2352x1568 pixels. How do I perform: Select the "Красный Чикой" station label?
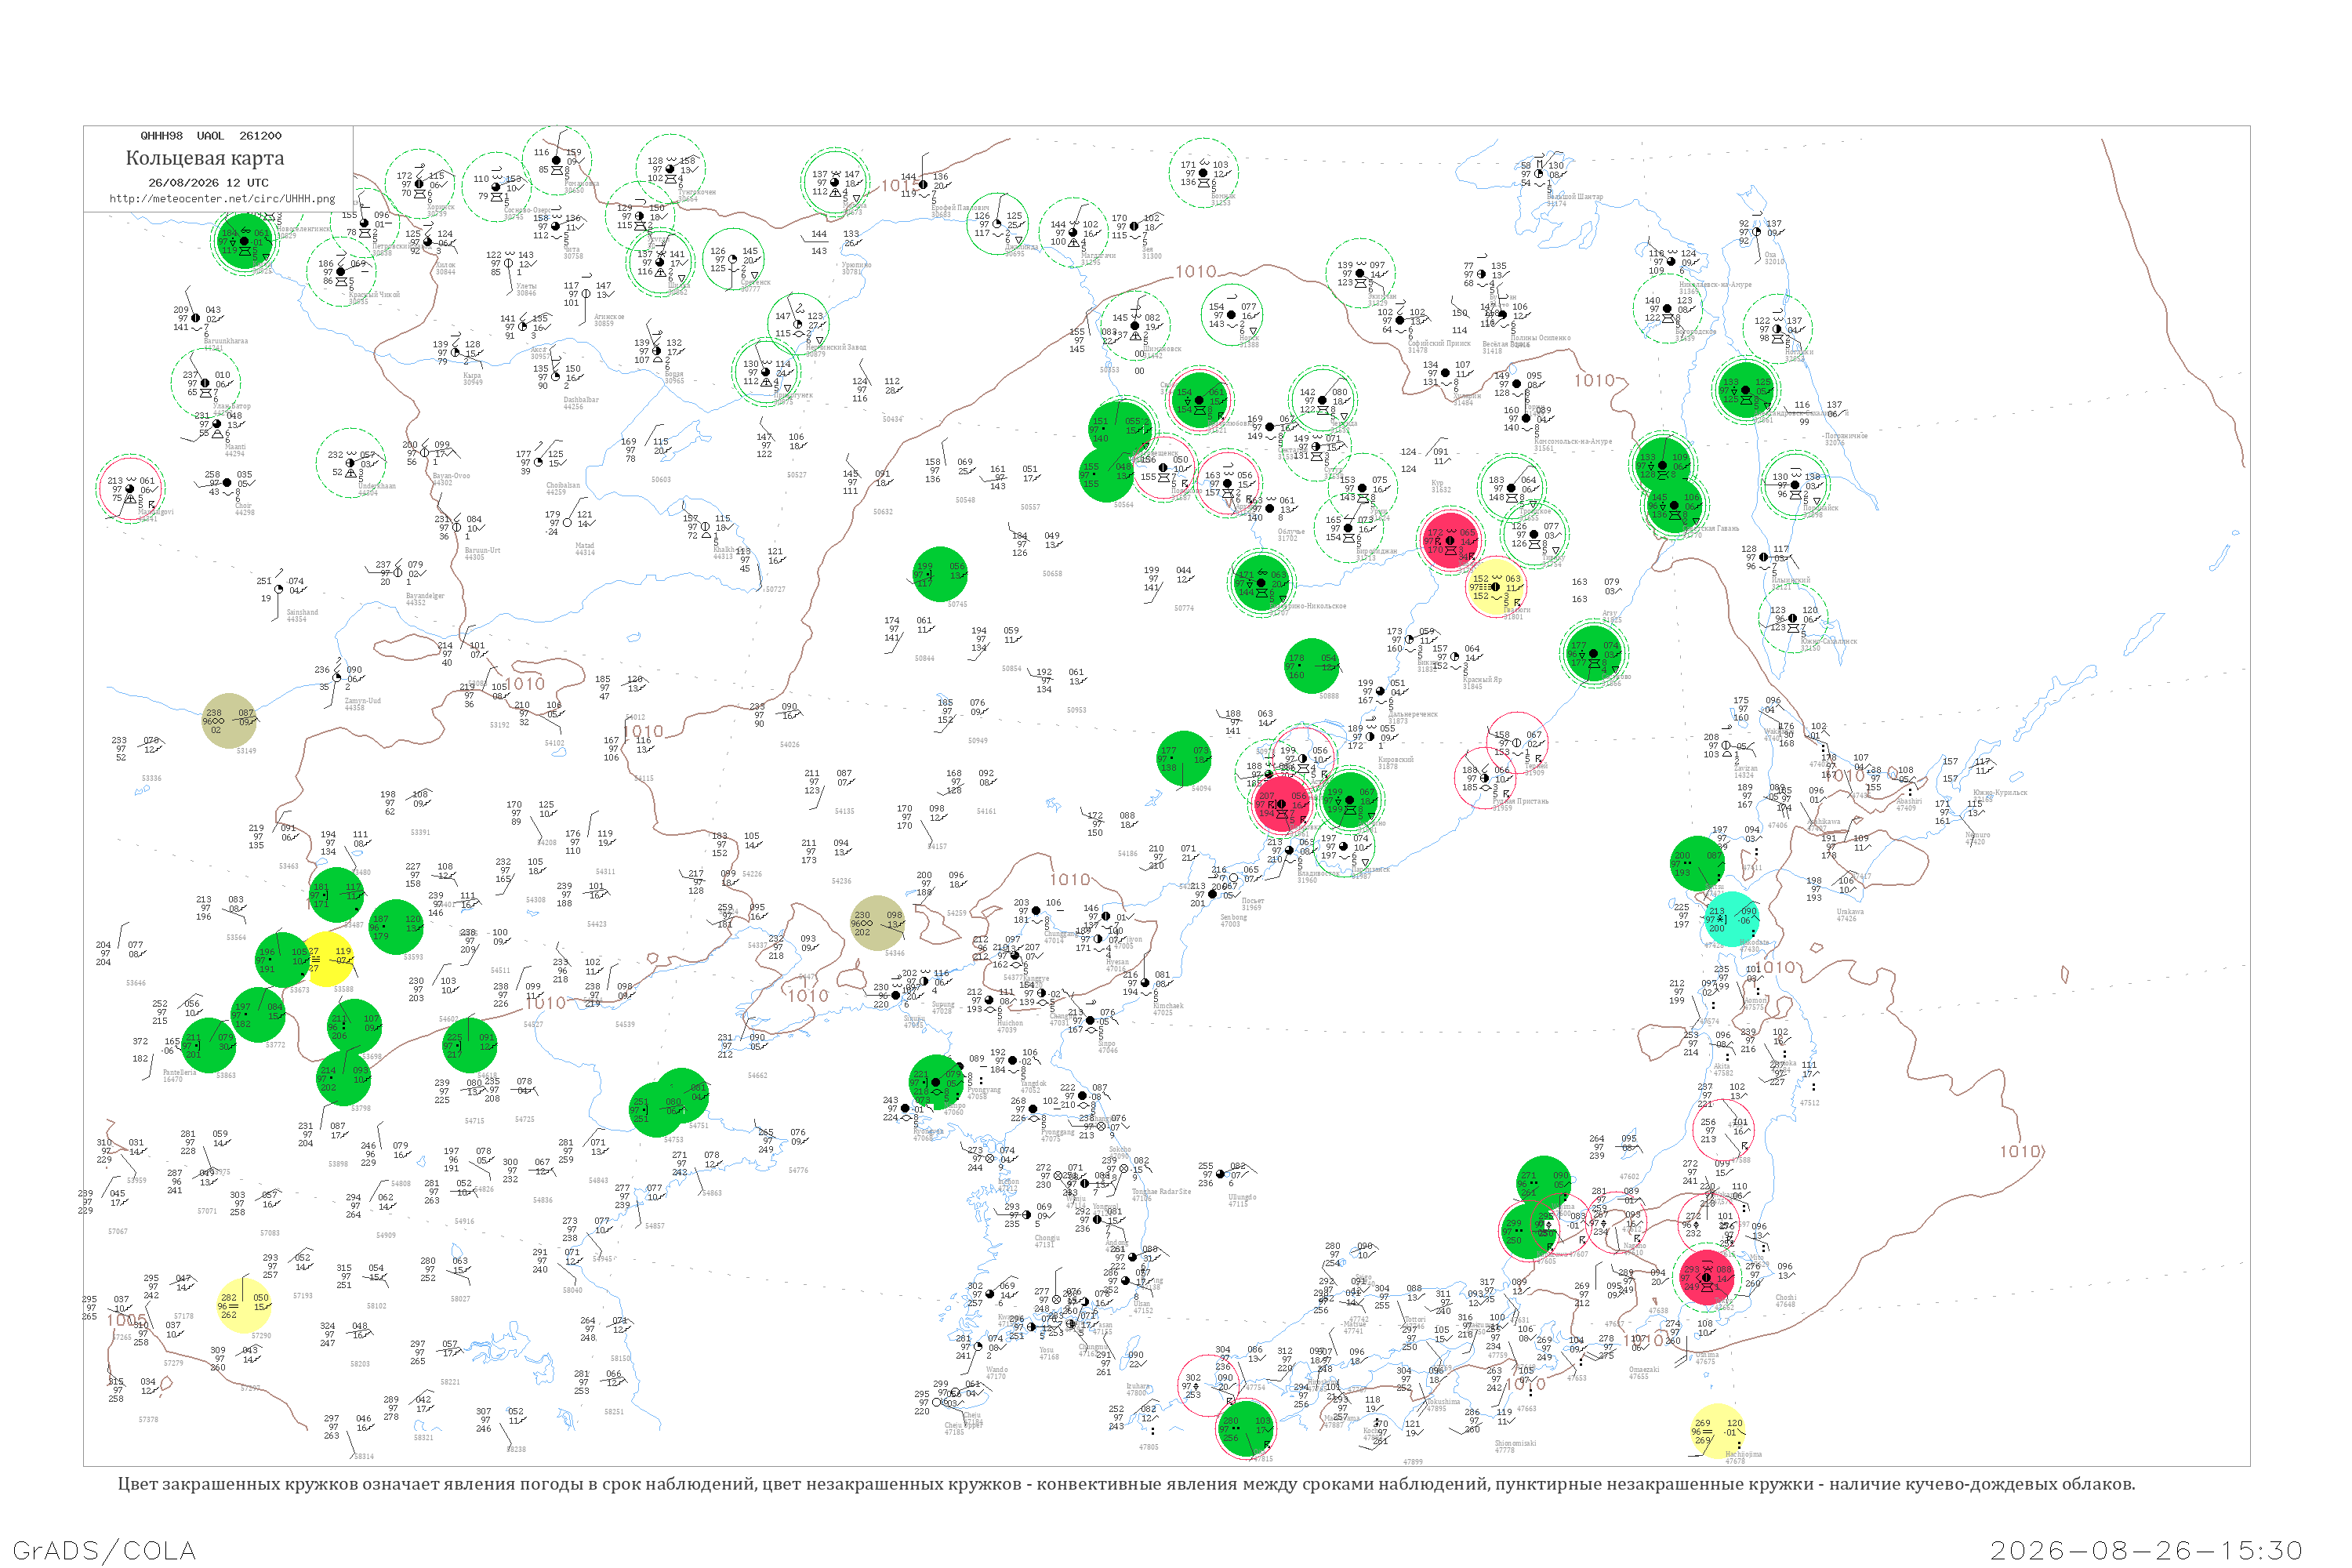pos(374,294)
